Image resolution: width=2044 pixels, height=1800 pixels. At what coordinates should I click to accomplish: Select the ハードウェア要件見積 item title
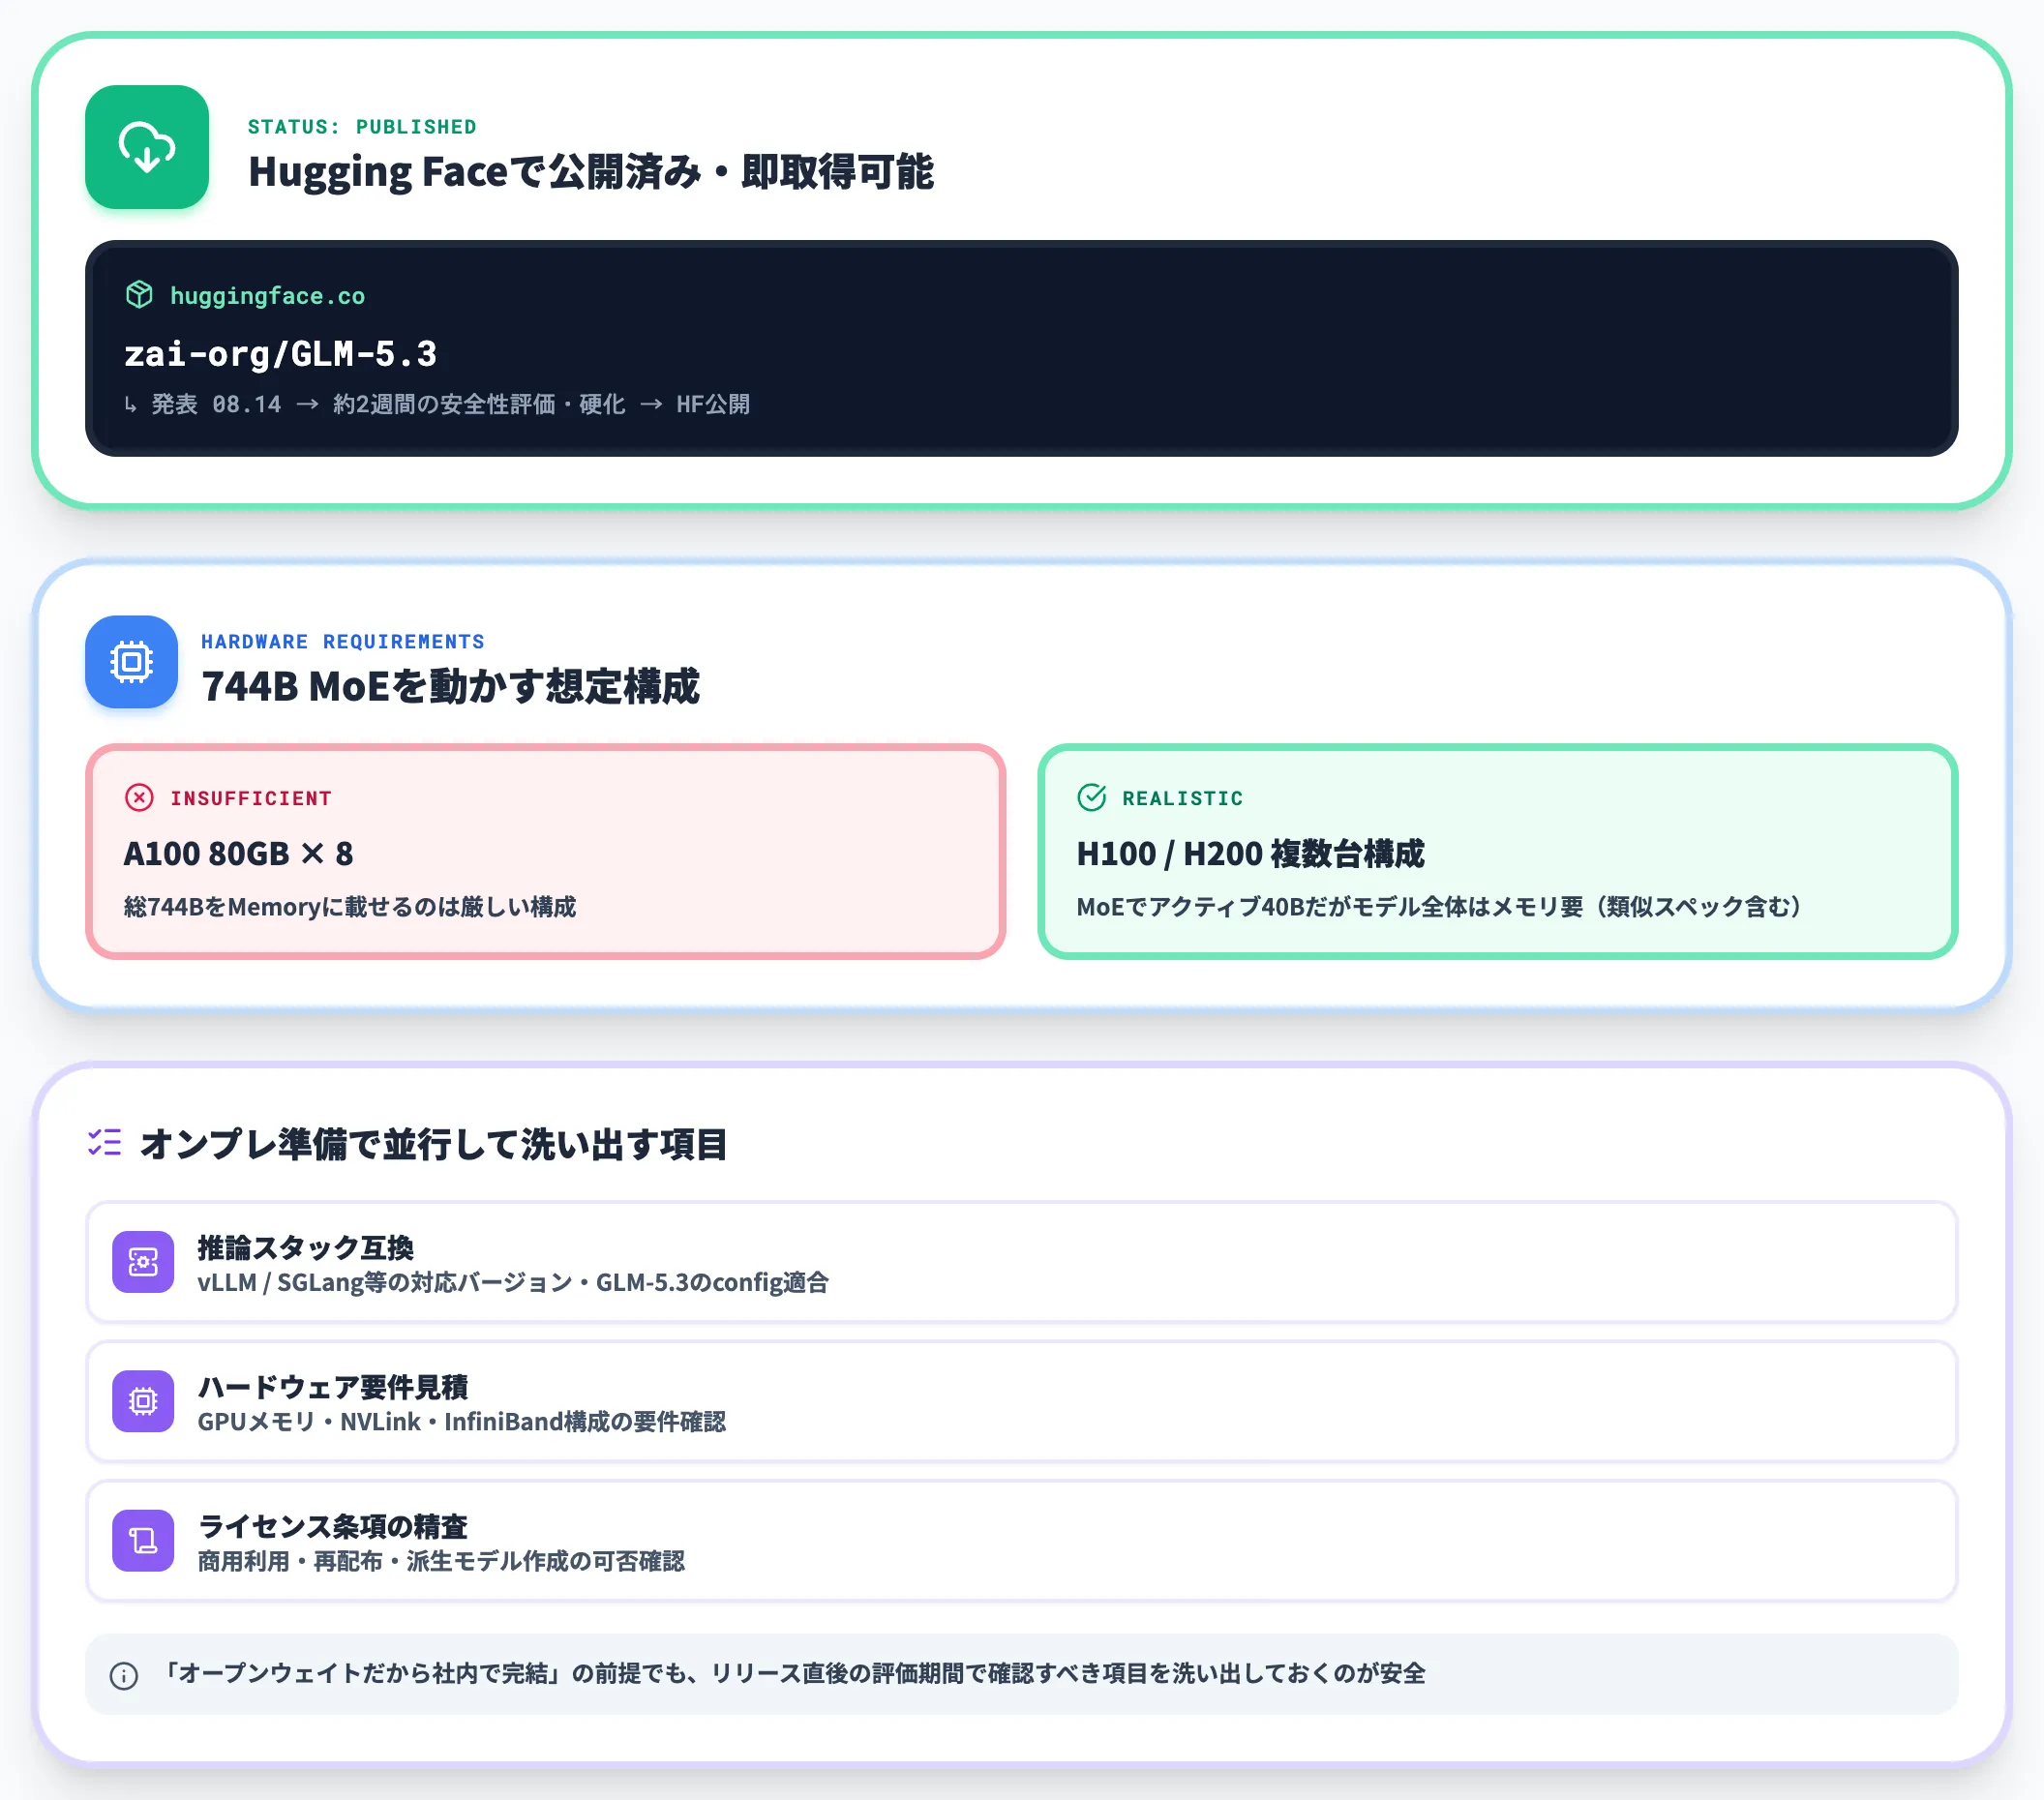(x=333, y=1387)
